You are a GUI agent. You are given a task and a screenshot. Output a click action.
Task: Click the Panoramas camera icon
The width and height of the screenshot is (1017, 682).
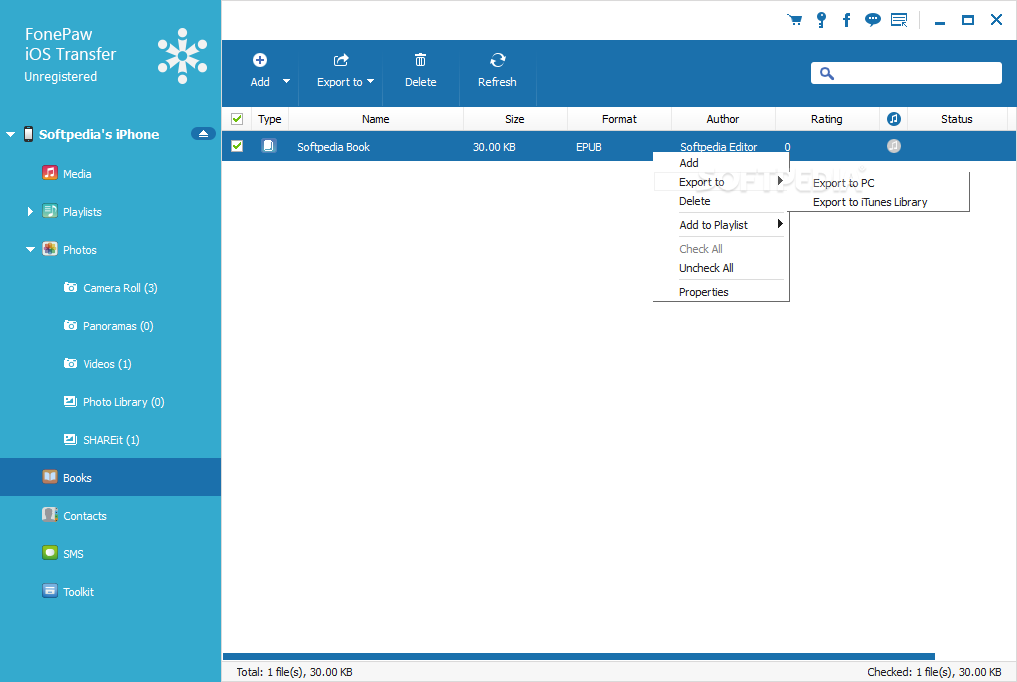click(x=70, y=325)
